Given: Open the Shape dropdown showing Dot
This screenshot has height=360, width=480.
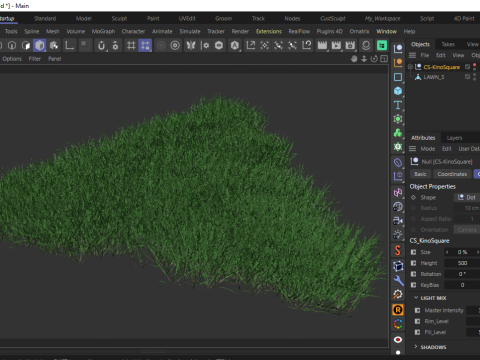Looking at the screenshot, I should click(467, 197).
